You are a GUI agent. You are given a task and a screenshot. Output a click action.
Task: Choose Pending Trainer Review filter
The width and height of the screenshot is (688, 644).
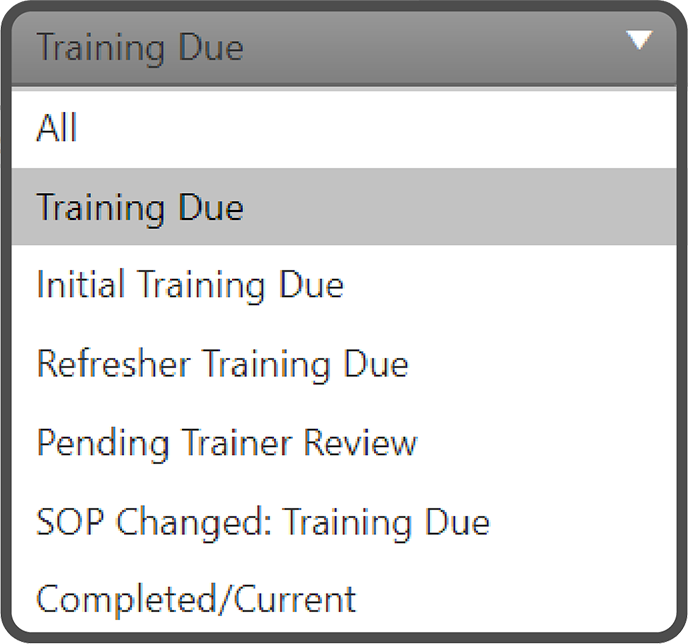tap(226, 442)
